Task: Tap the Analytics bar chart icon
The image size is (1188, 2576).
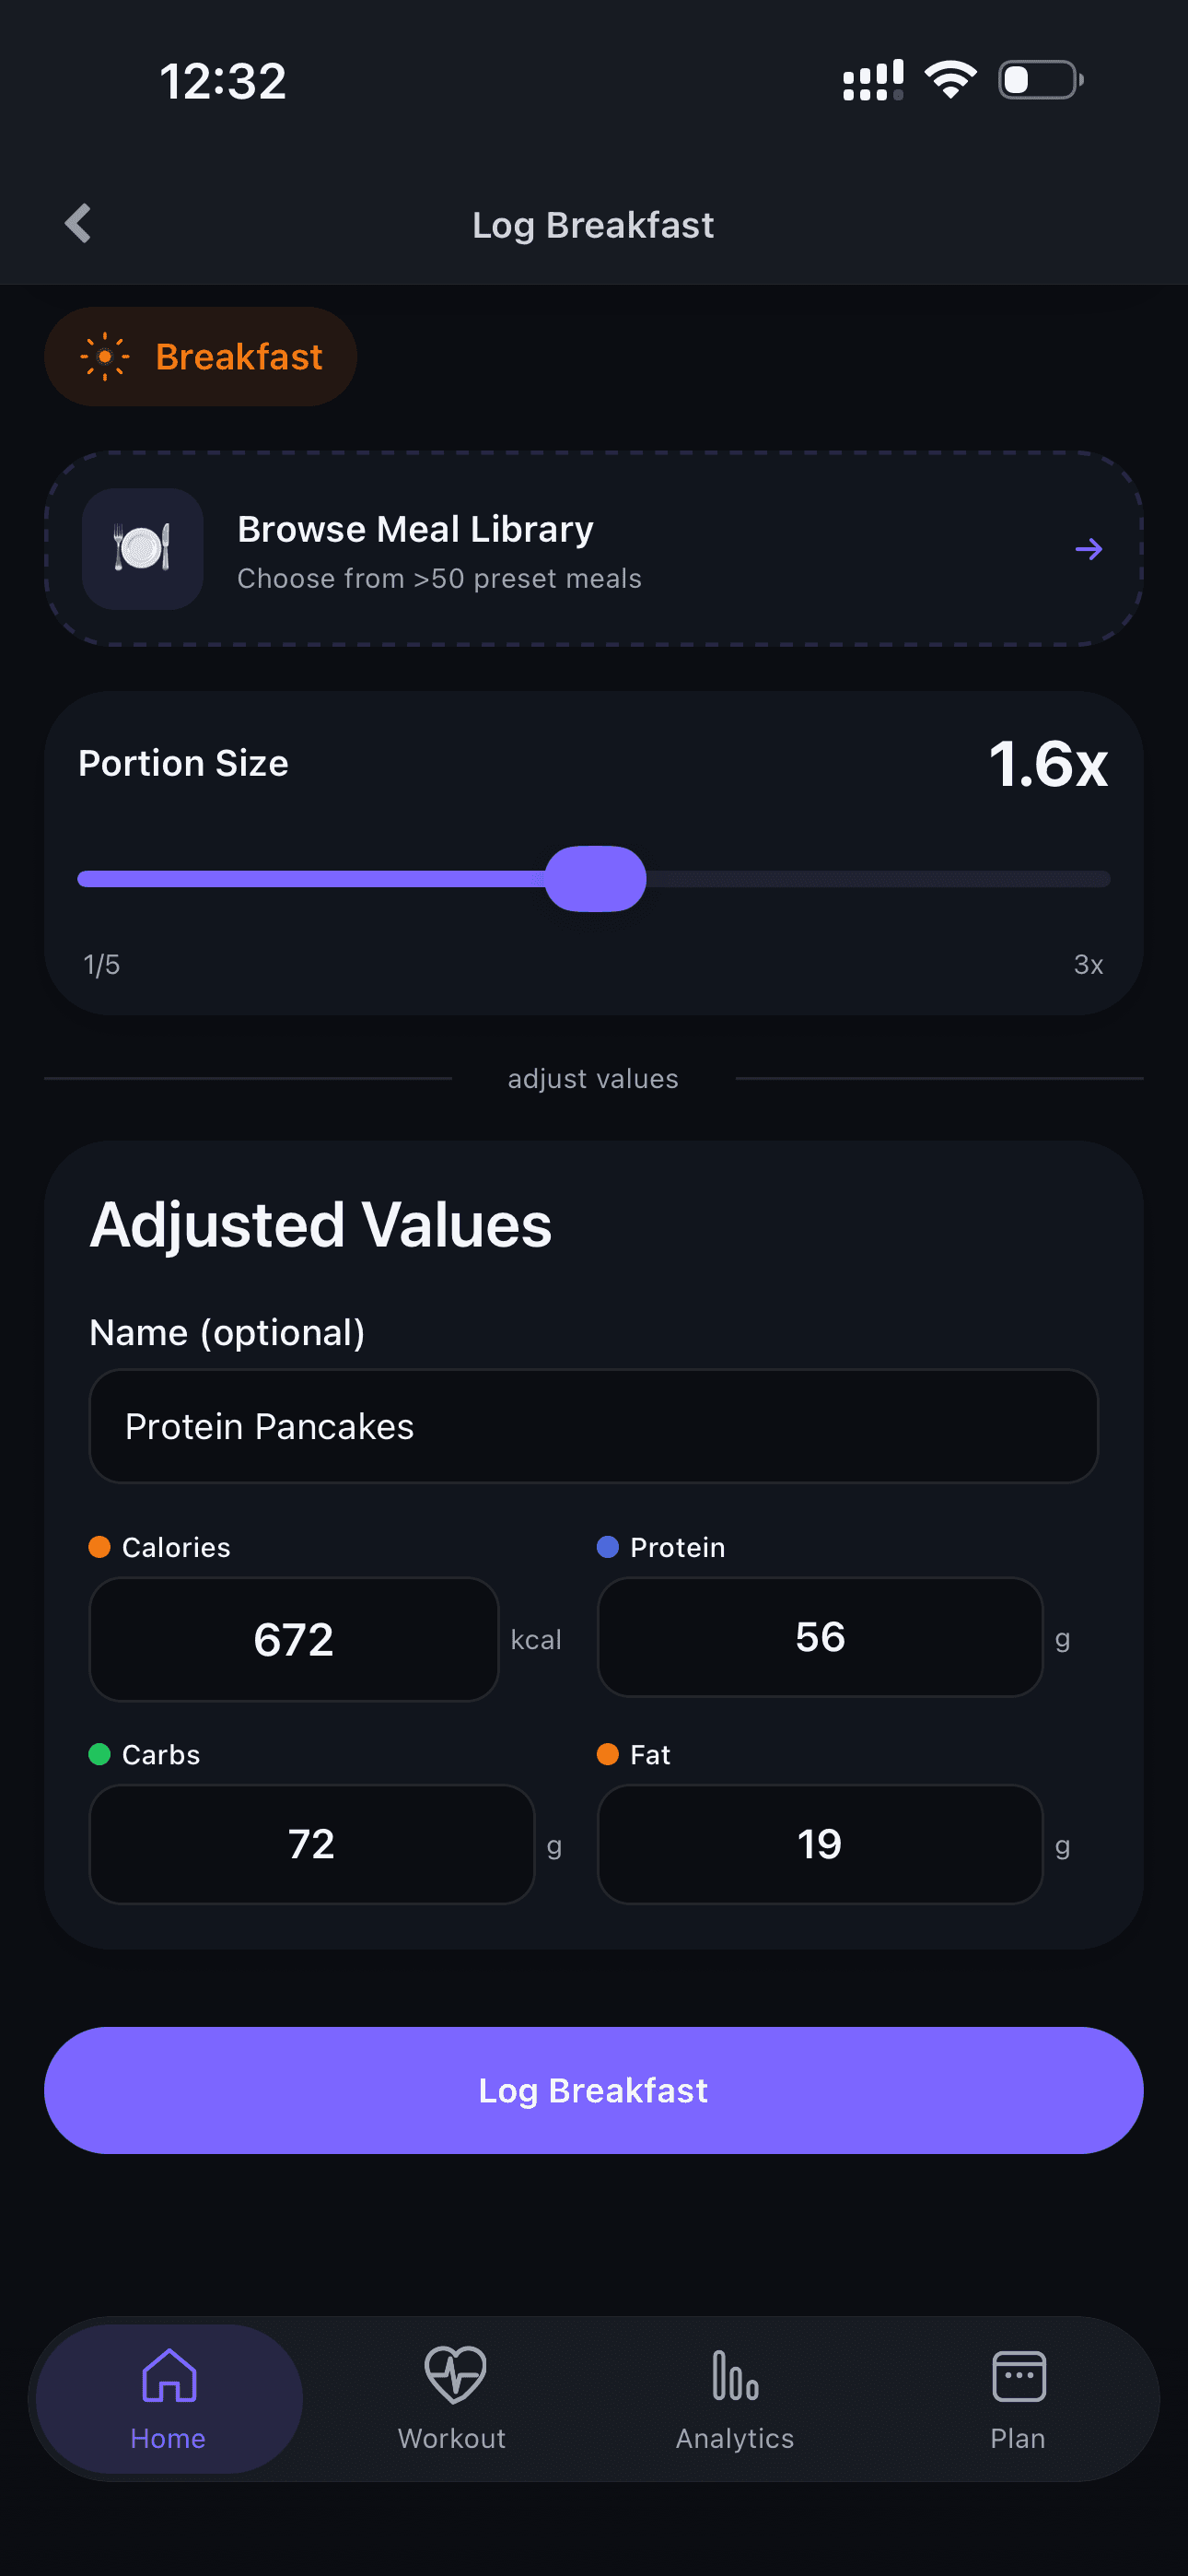Action: point(735,2374)
